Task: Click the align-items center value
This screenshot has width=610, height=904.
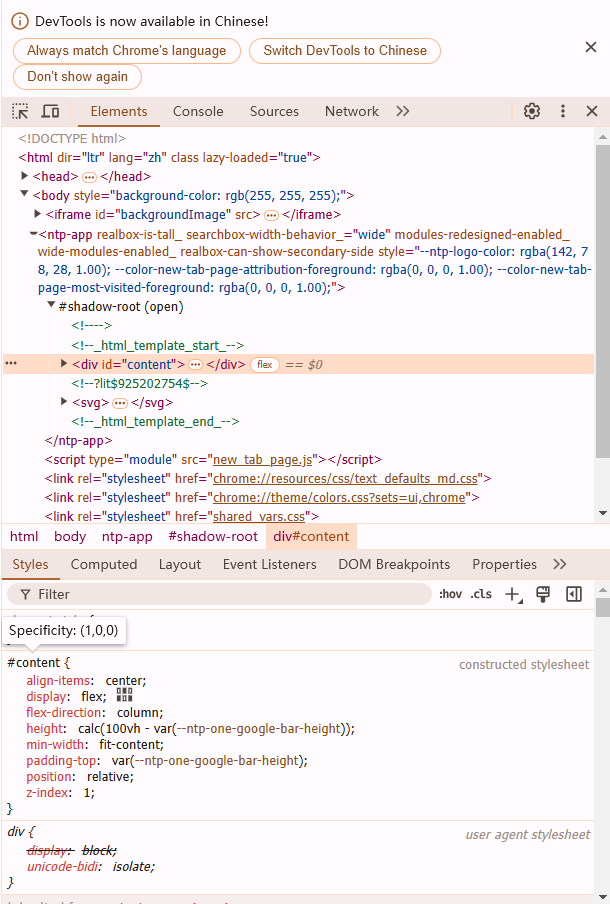Action: click(x=126, y=681)
